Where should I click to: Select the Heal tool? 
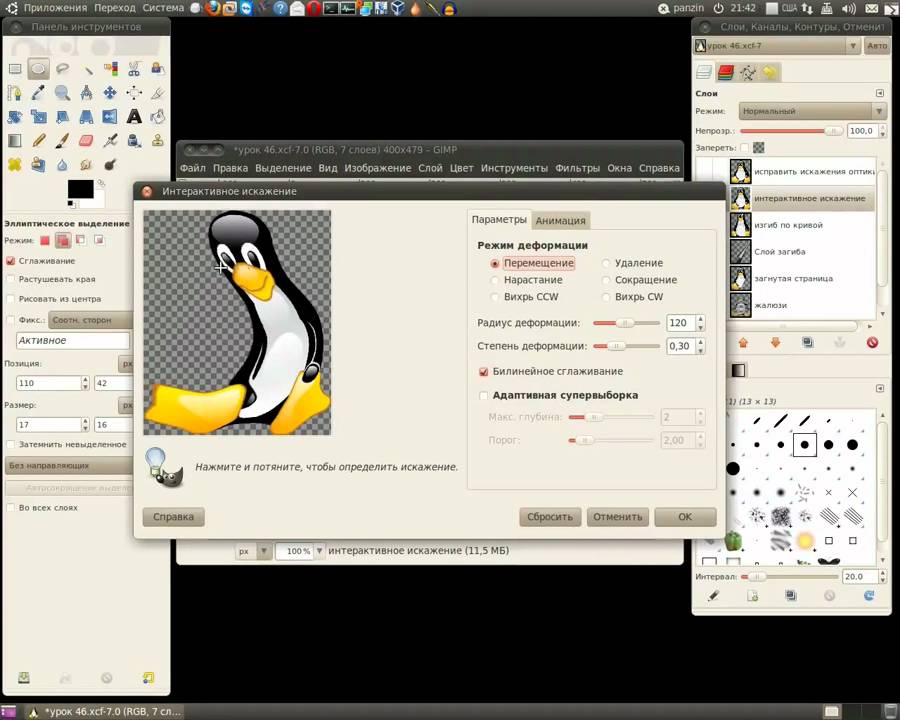[15, 165]
